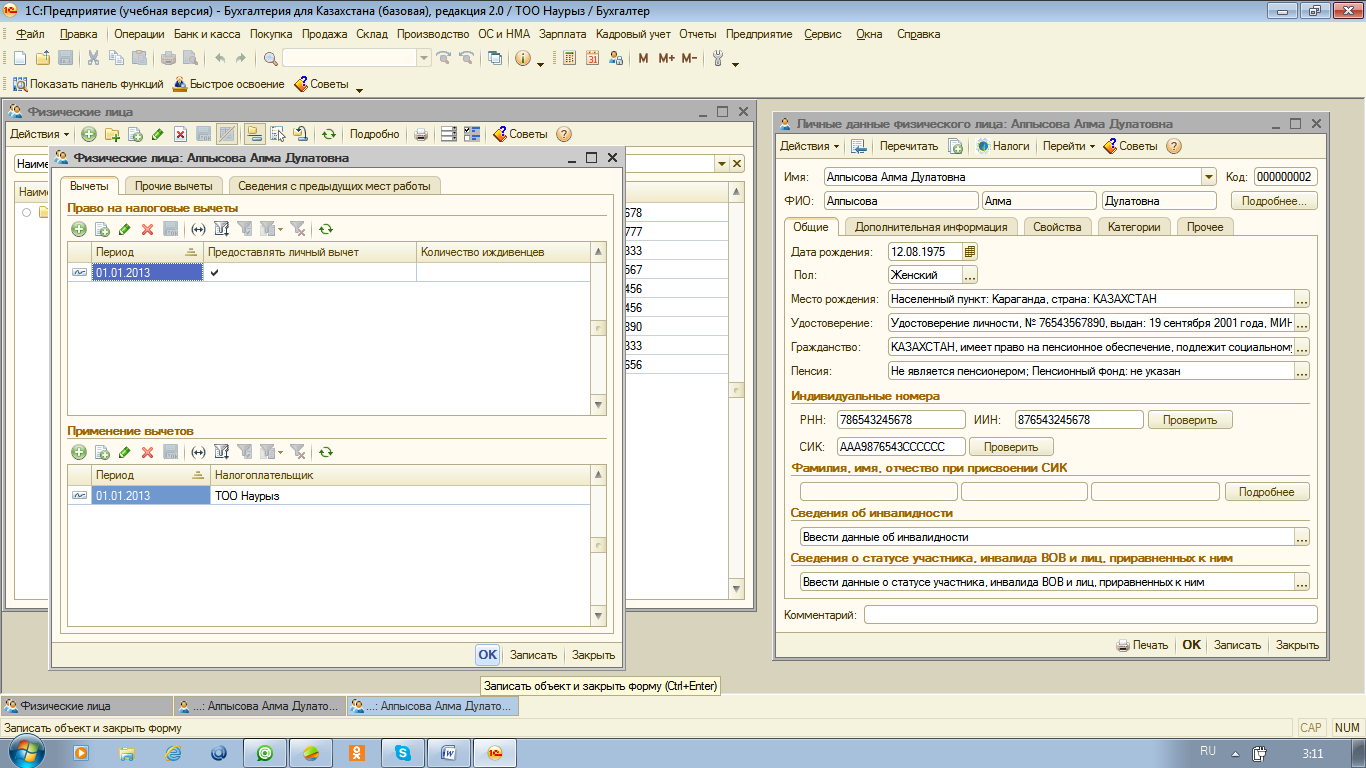Open the Кадровый учет menu

point(633,34)
